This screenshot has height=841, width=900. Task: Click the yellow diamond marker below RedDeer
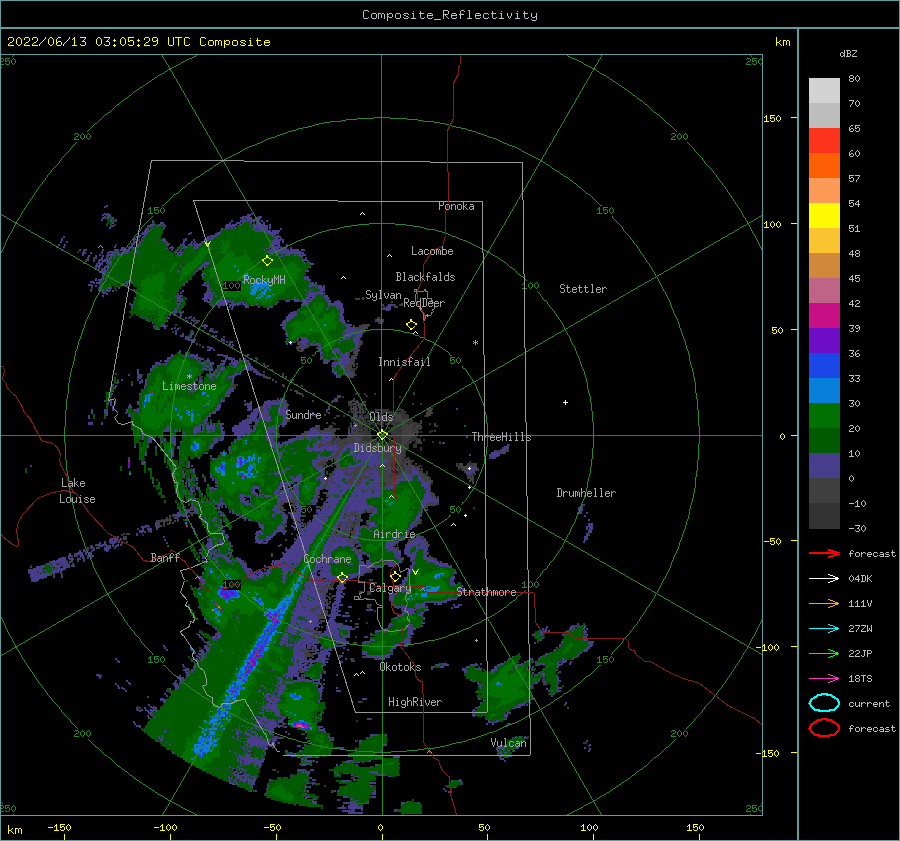412,325
